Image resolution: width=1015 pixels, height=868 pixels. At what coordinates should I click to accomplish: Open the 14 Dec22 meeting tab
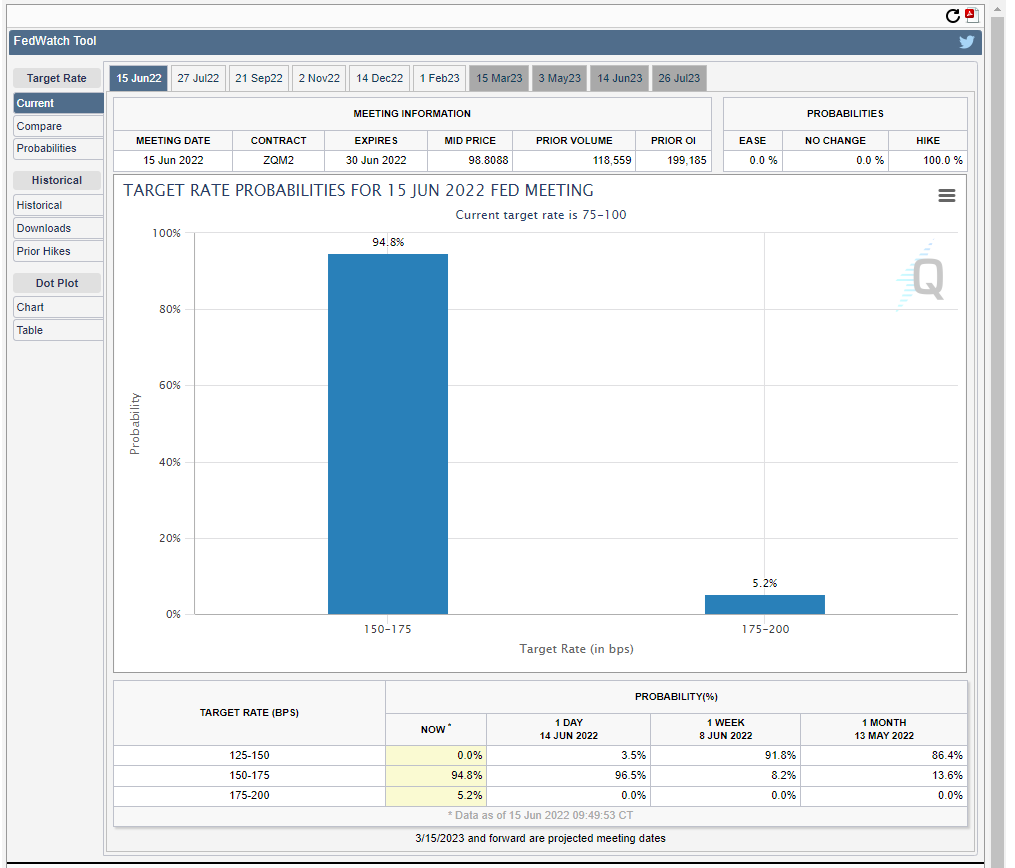(x=379, y=78)
